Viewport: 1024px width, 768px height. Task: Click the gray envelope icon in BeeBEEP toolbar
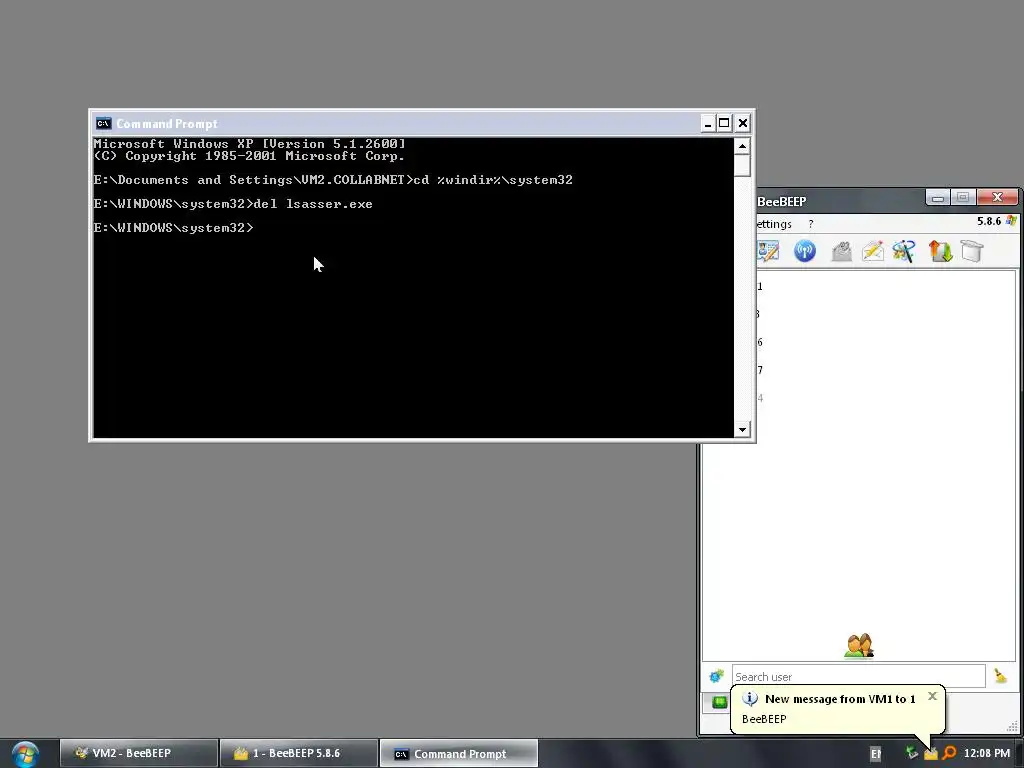[x=842, y=251]
